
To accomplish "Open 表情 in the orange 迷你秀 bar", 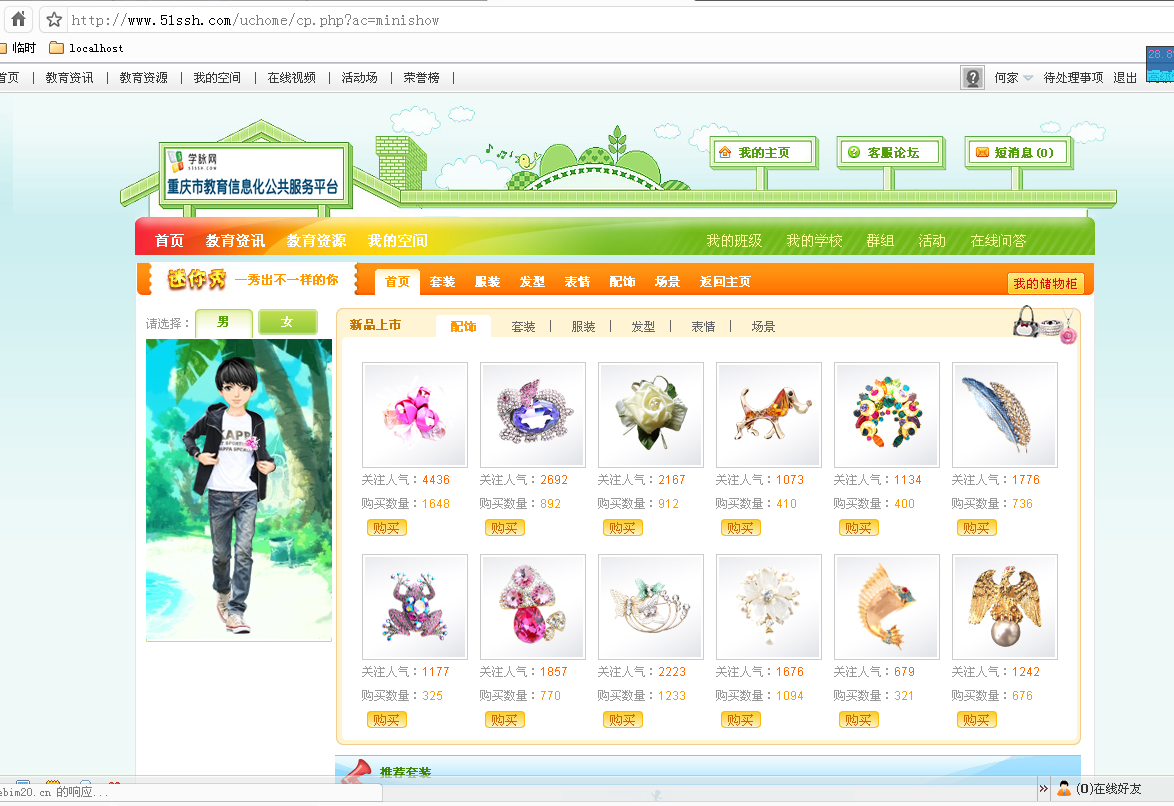I will [x=577, y=282].
